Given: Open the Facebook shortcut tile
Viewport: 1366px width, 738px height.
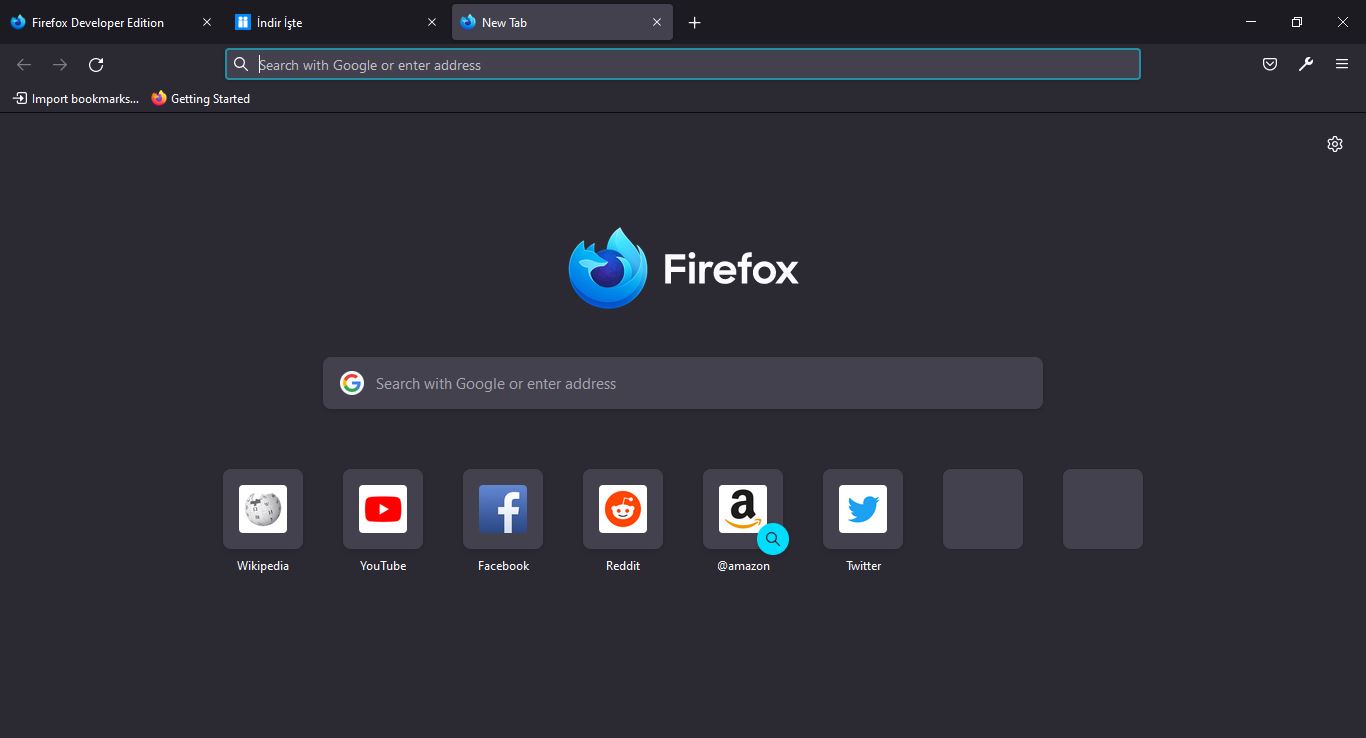Looking at the screenshot, I should (503, 509).
